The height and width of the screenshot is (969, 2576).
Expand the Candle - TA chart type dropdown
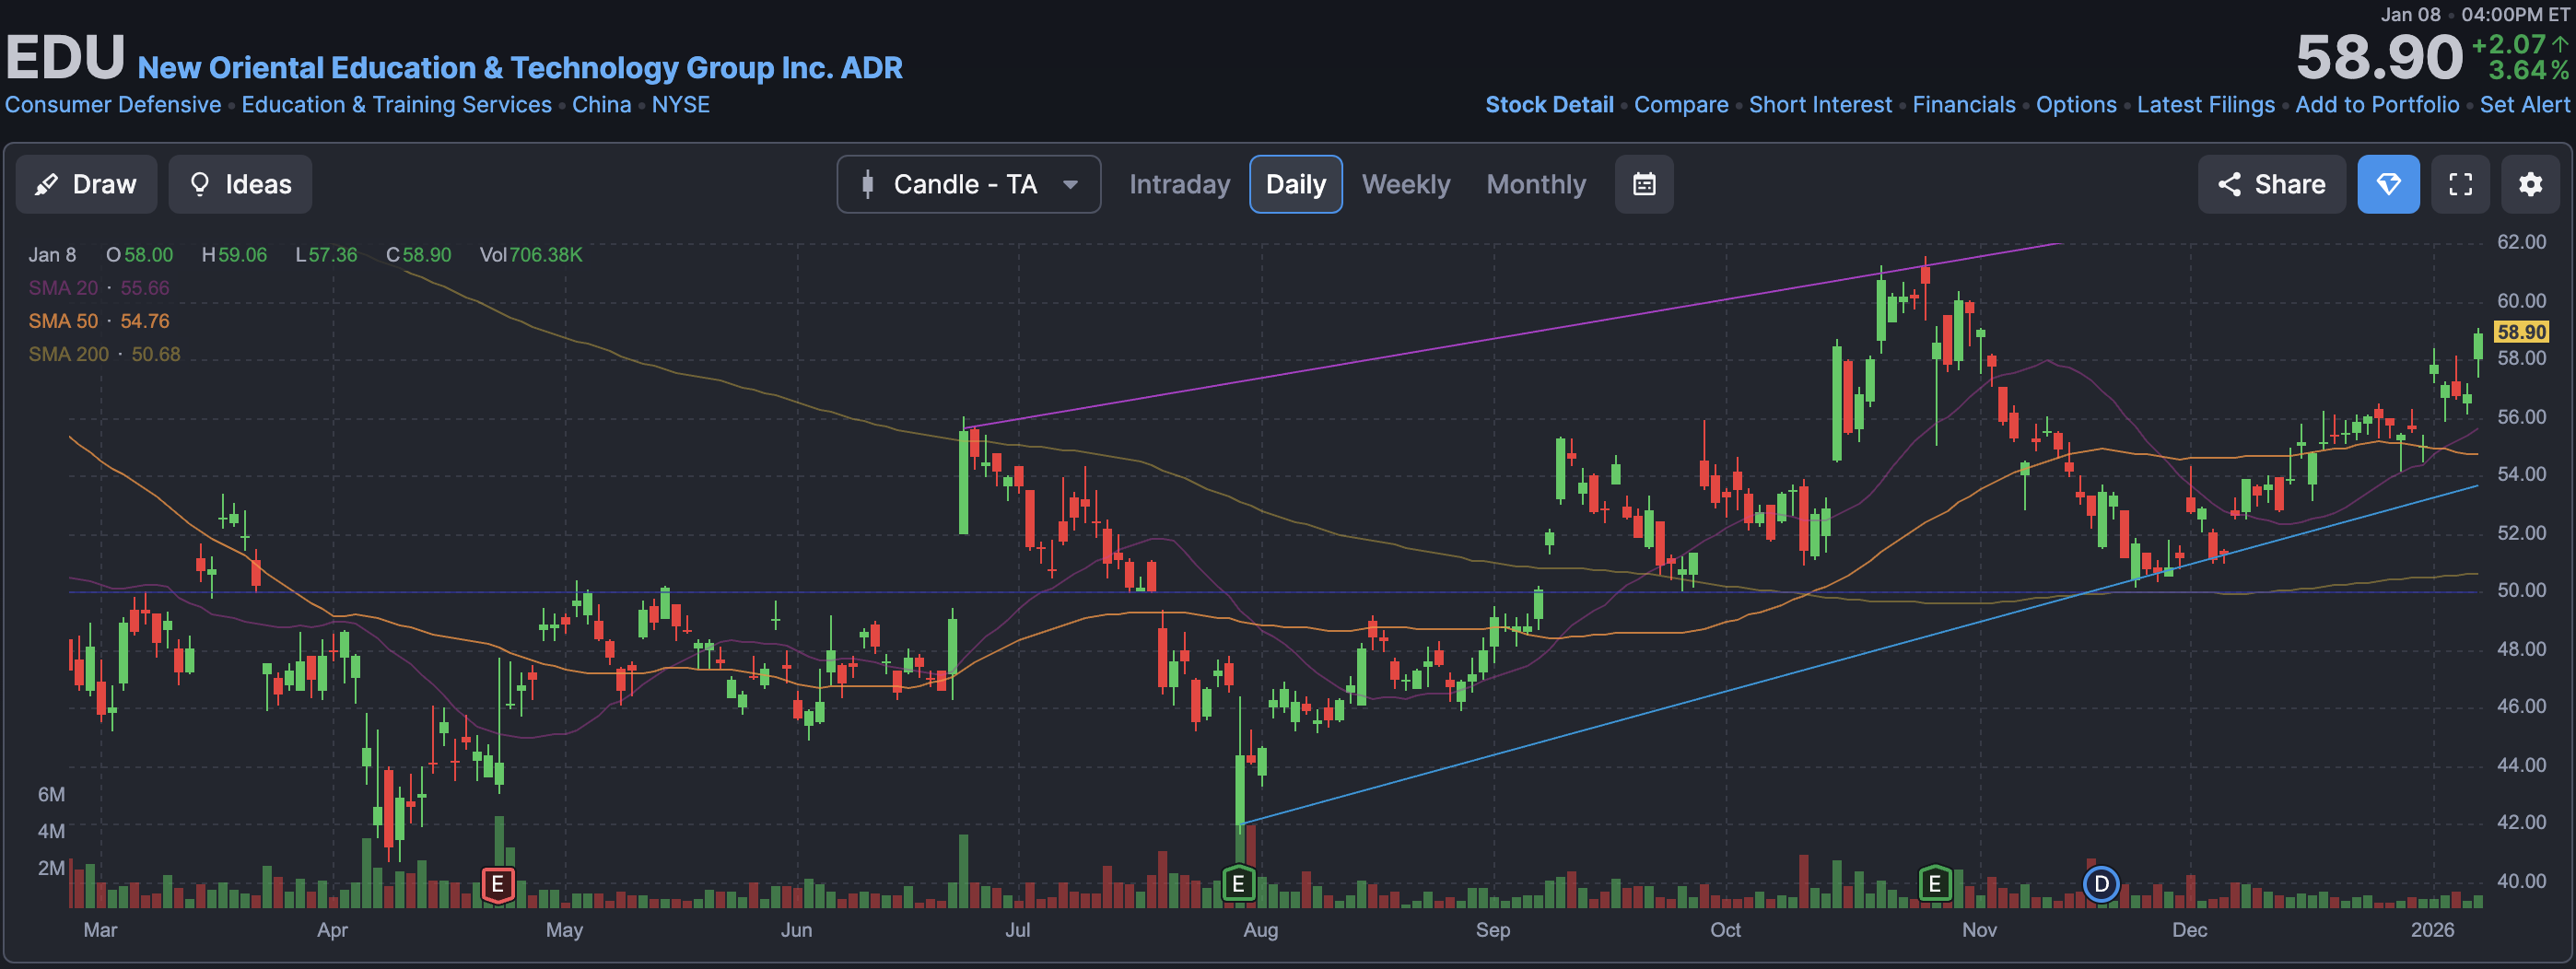[968, 184]
